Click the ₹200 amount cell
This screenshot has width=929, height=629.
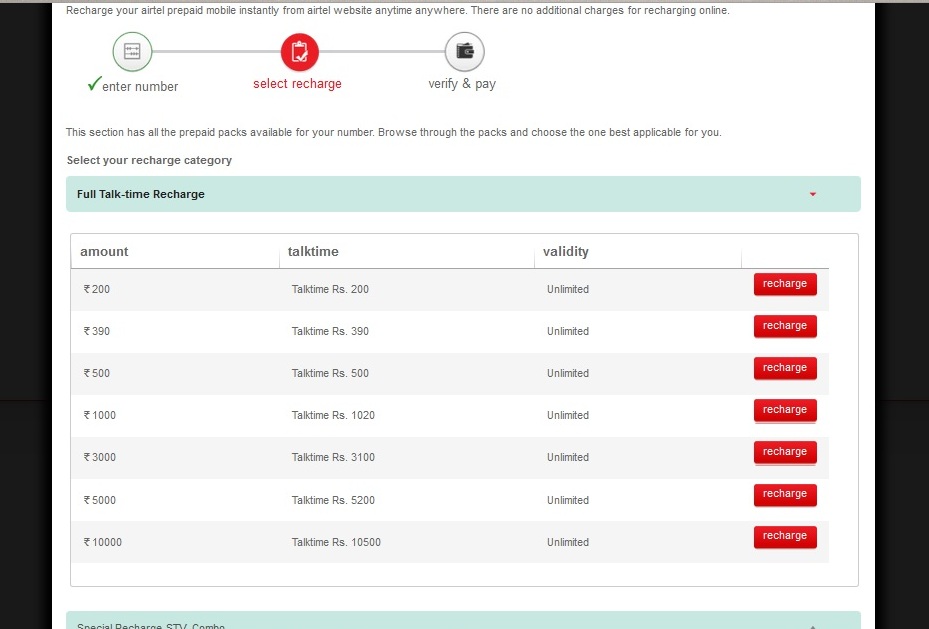[x=97, y=289]
